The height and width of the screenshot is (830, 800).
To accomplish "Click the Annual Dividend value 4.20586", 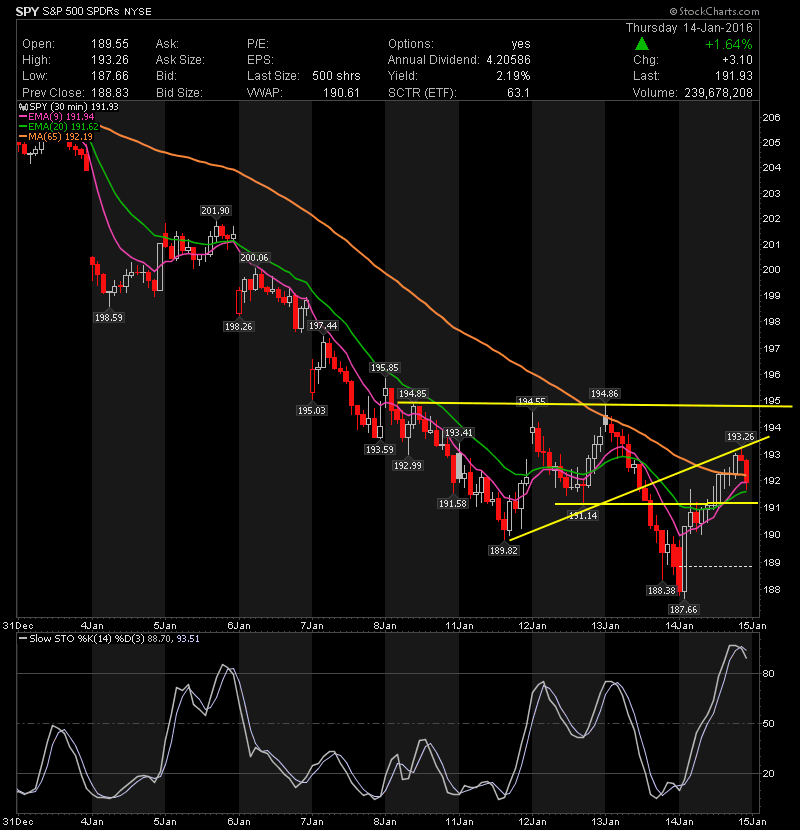I will coord(508,60).
